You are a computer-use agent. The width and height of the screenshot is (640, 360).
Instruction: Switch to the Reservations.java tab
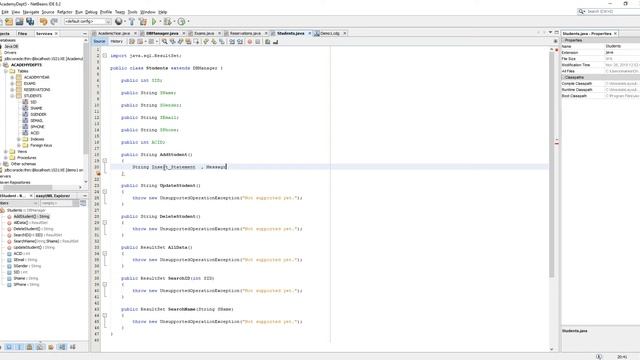pos(245,33)
